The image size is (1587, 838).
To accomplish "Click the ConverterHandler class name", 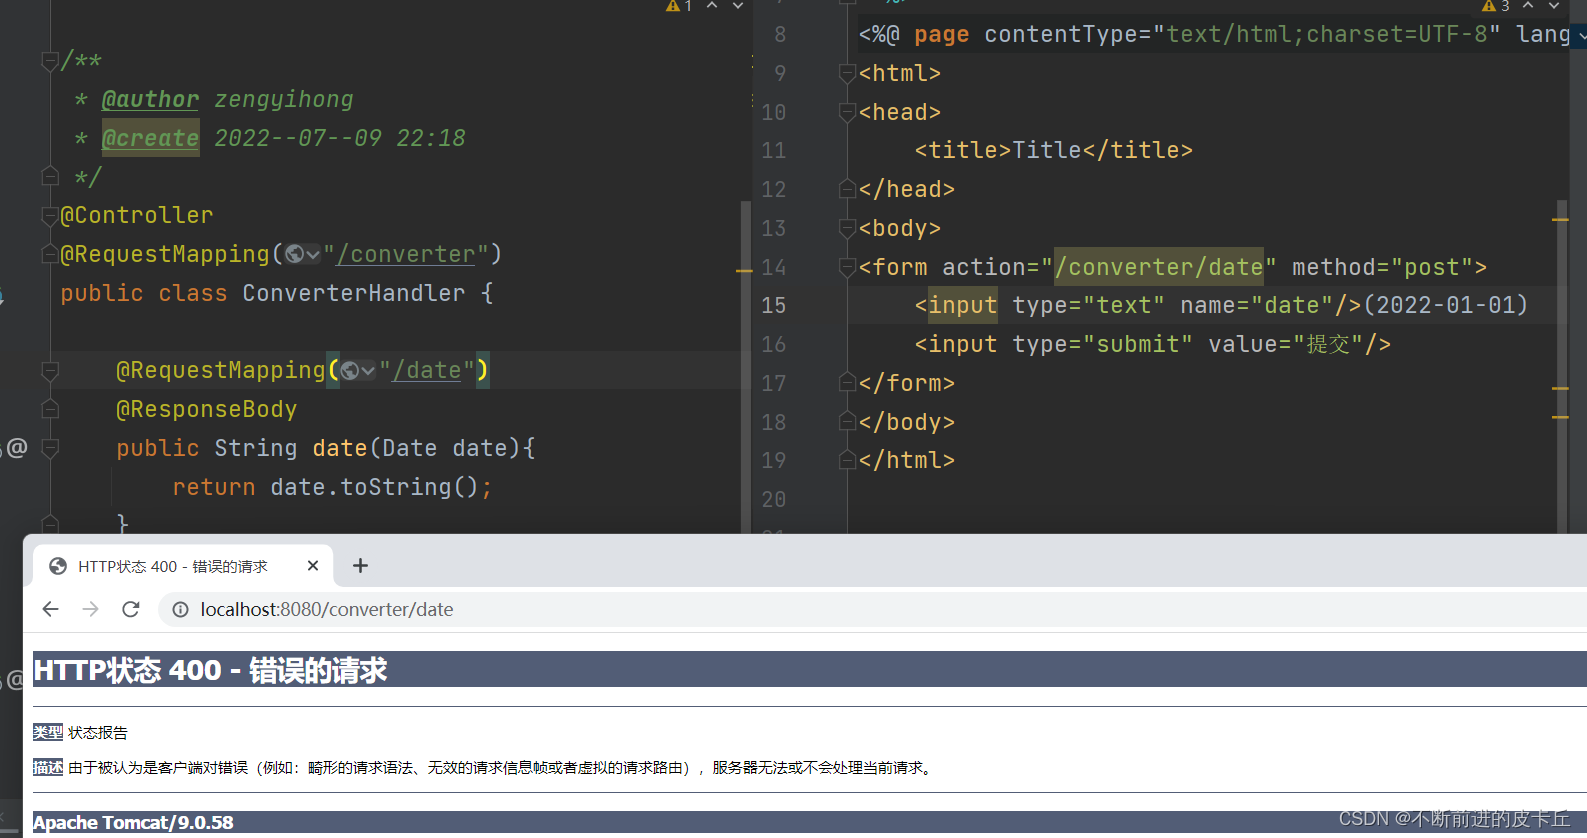I will point(354,293).
